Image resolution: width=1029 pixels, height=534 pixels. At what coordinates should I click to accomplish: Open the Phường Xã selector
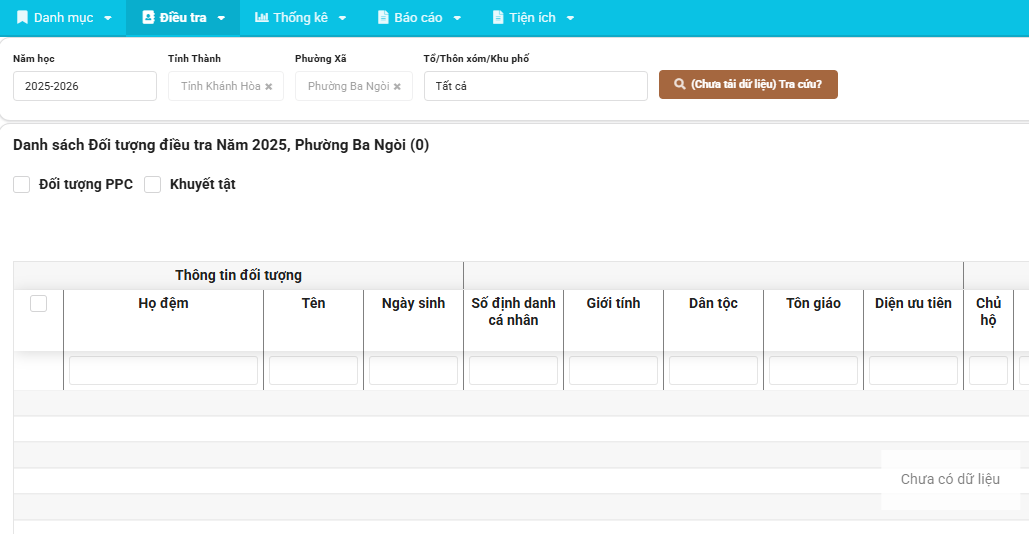point(354,86)
